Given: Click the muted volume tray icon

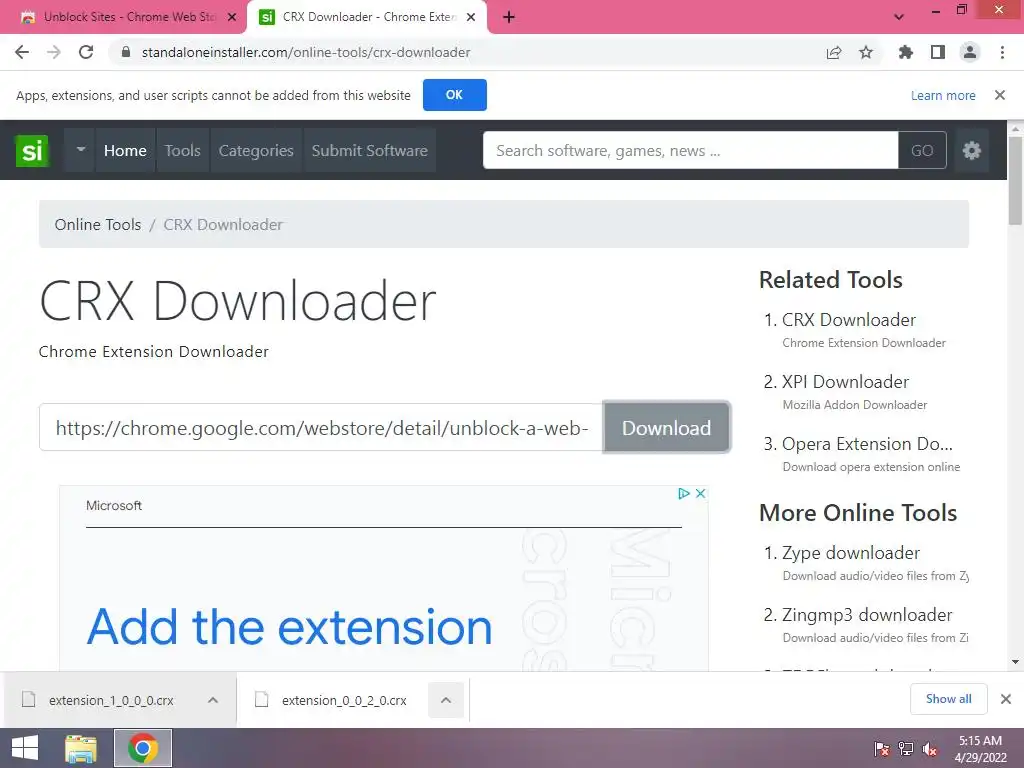Looking at the screenshot, I should click(x=930, y=749).
